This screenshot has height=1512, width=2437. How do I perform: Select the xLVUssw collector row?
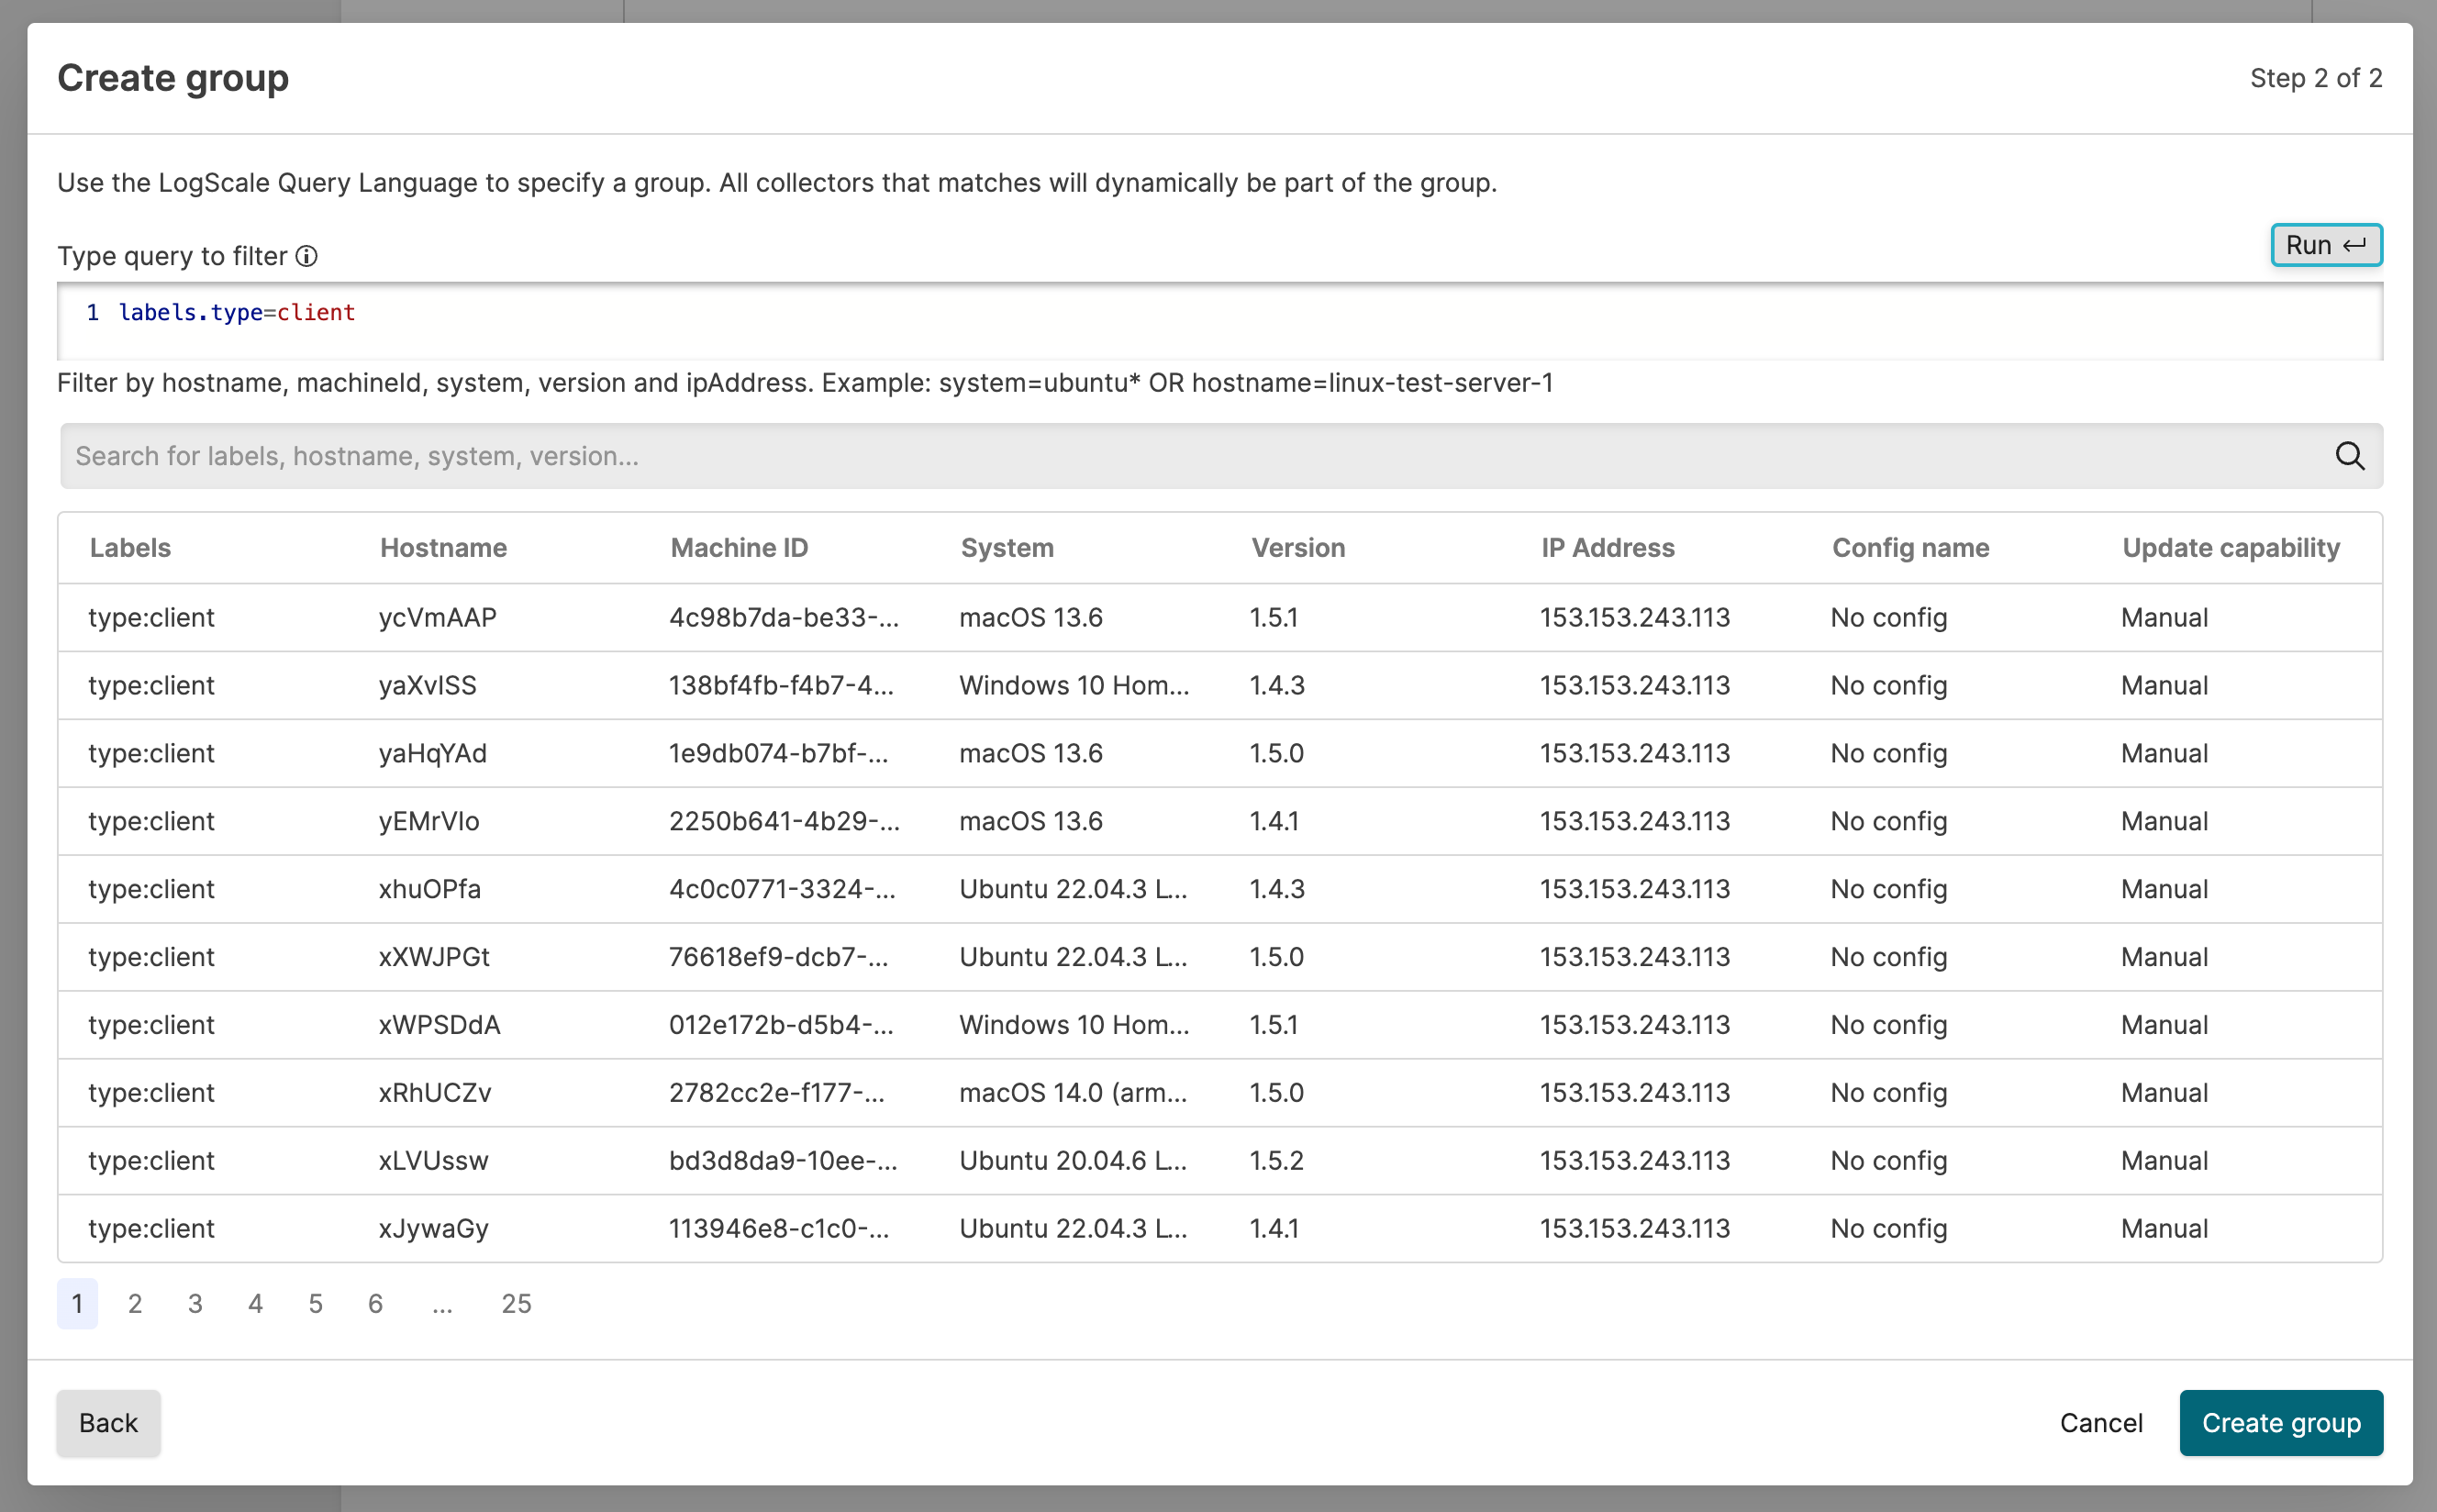click(433, 1160)
